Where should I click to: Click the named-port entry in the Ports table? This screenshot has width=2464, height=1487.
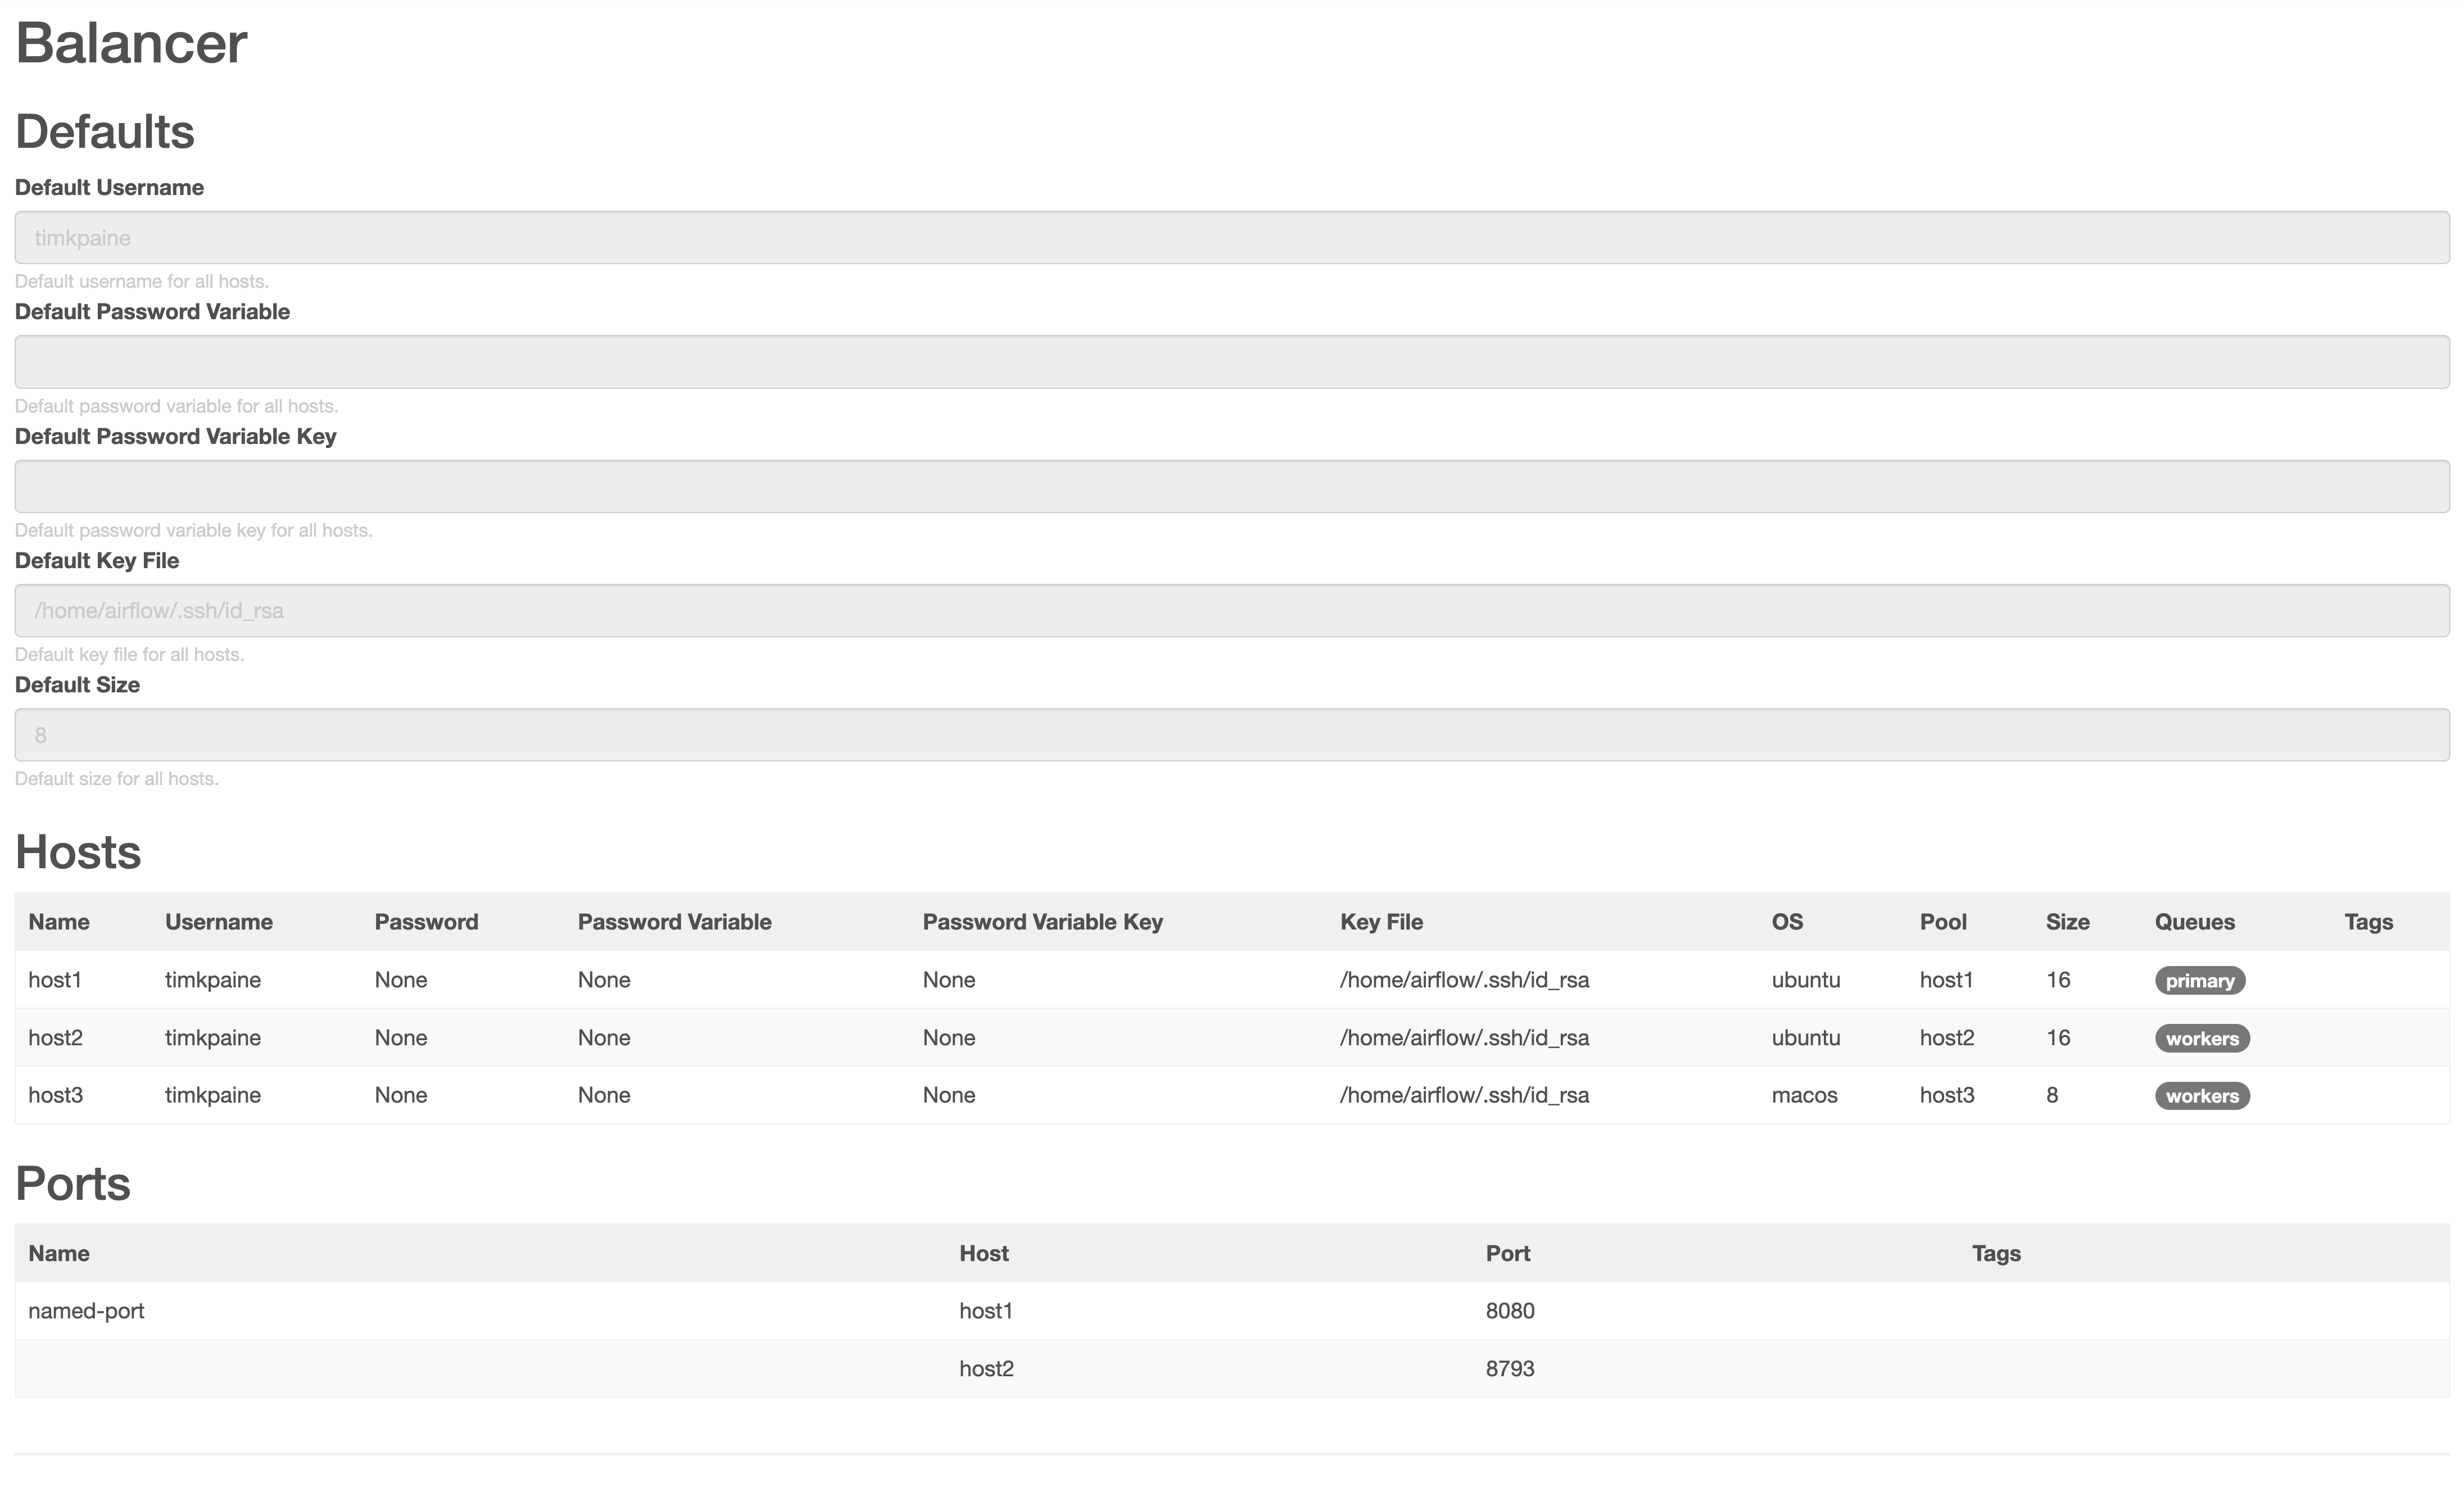pyautogui.click(x=86, y=1310)
